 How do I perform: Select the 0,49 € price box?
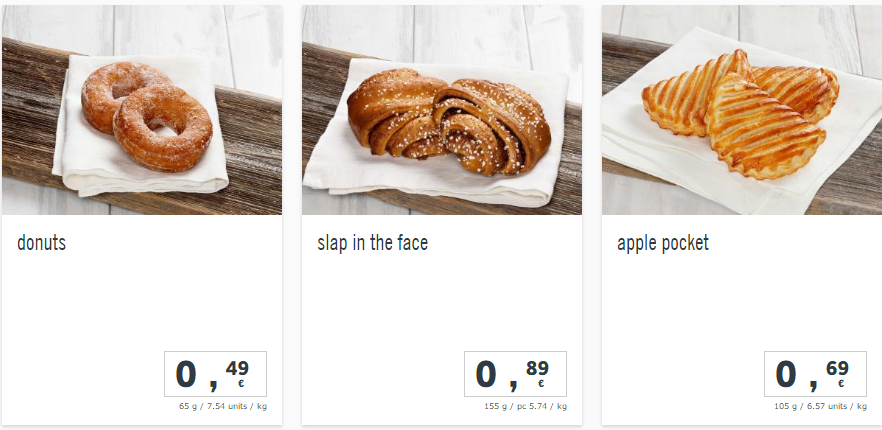(x=215, y=374)
